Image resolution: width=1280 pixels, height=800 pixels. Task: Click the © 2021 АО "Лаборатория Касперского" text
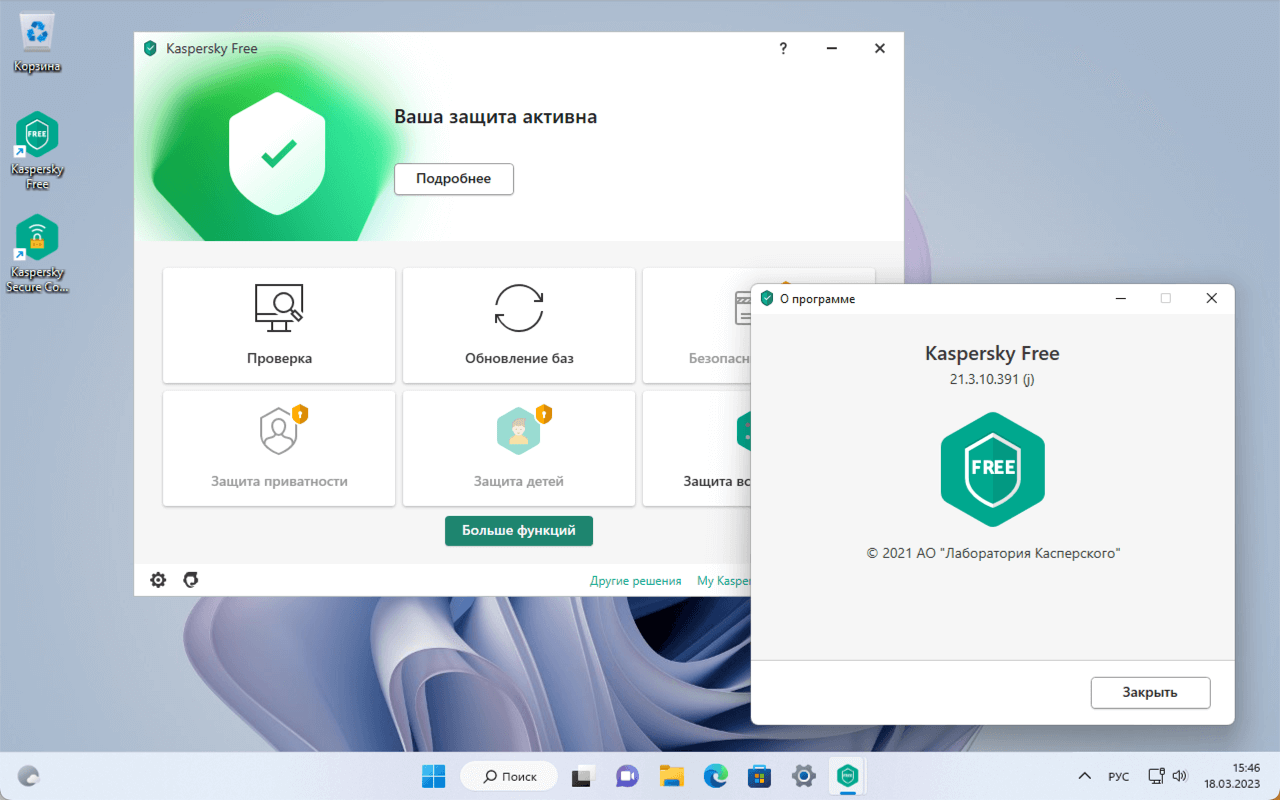tap(993, 553)
